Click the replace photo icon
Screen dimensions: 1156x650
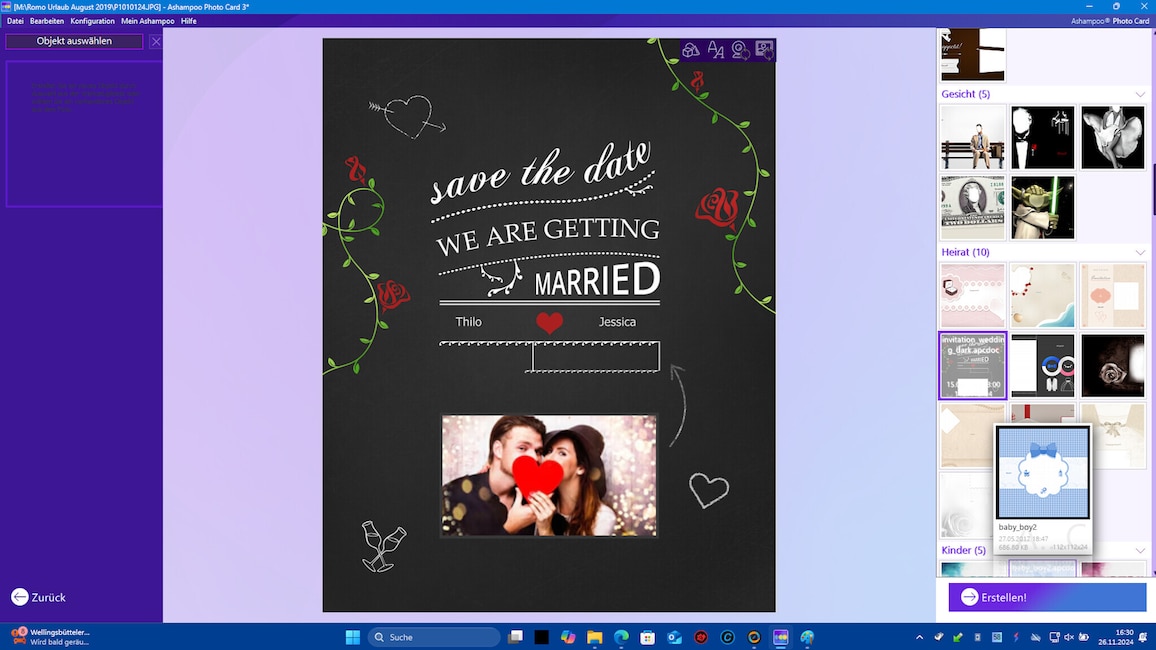click(x=764, y=50)
